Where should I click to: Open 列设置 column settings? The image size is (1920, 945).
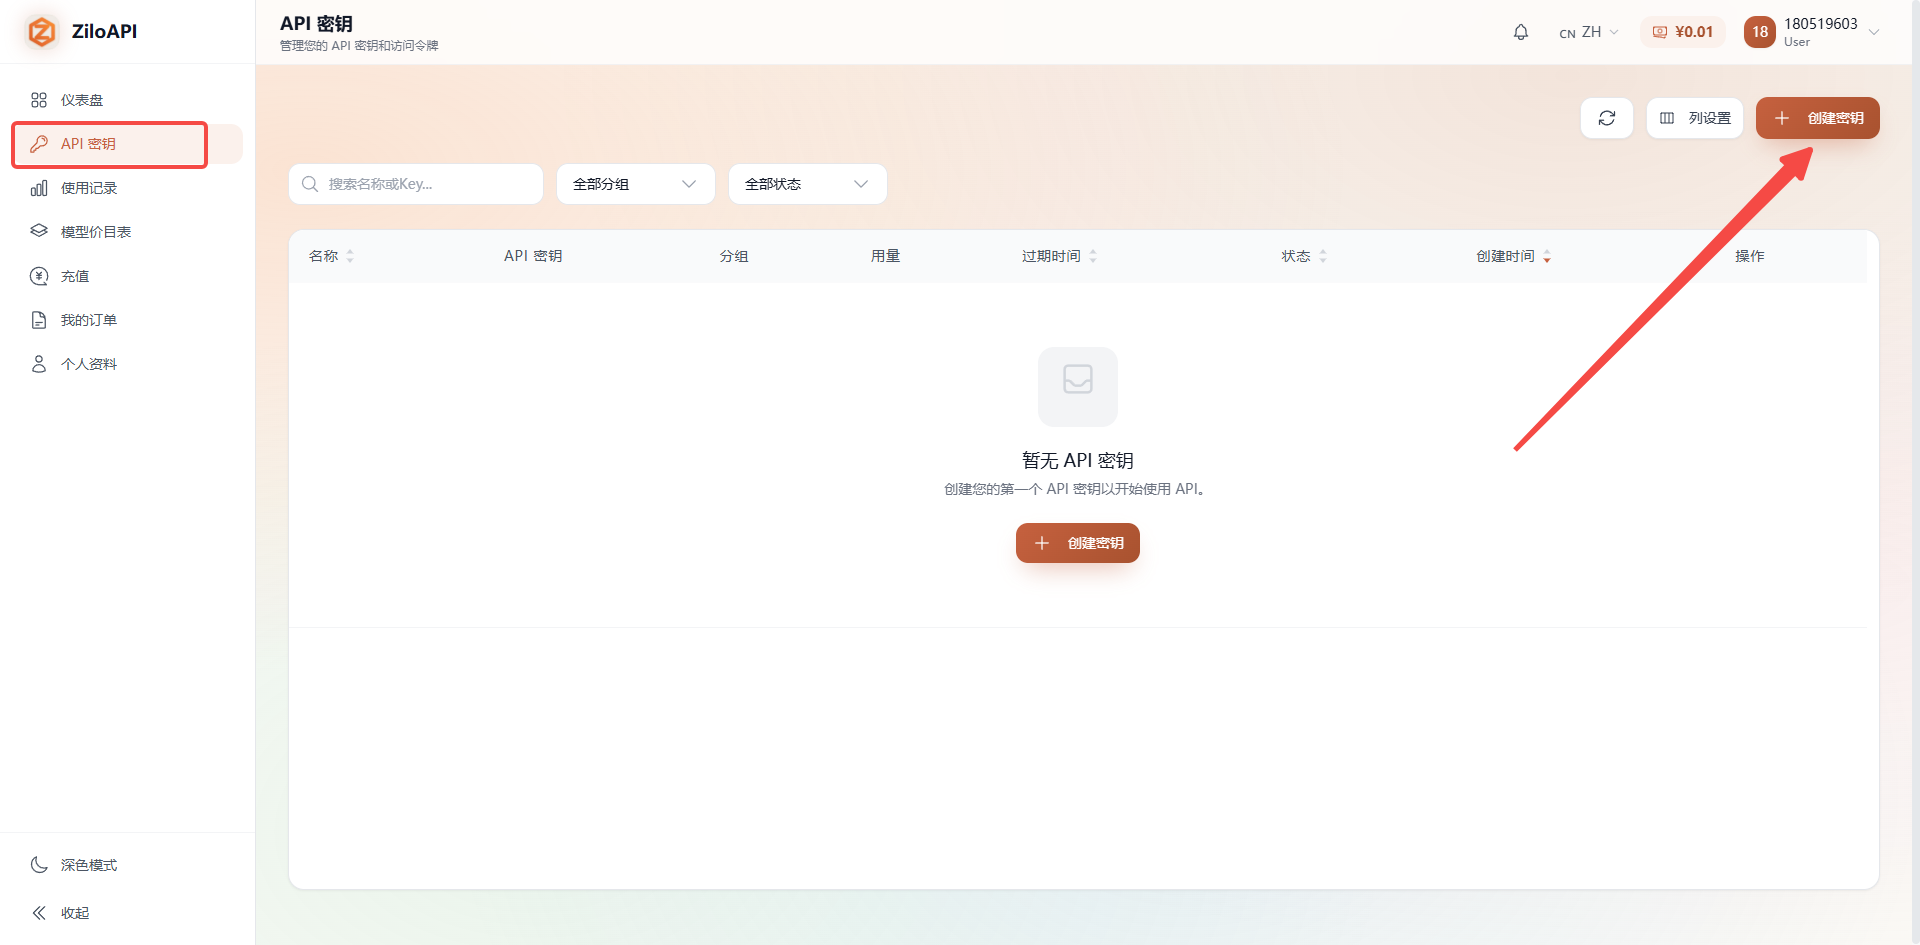click(1695, 118)
